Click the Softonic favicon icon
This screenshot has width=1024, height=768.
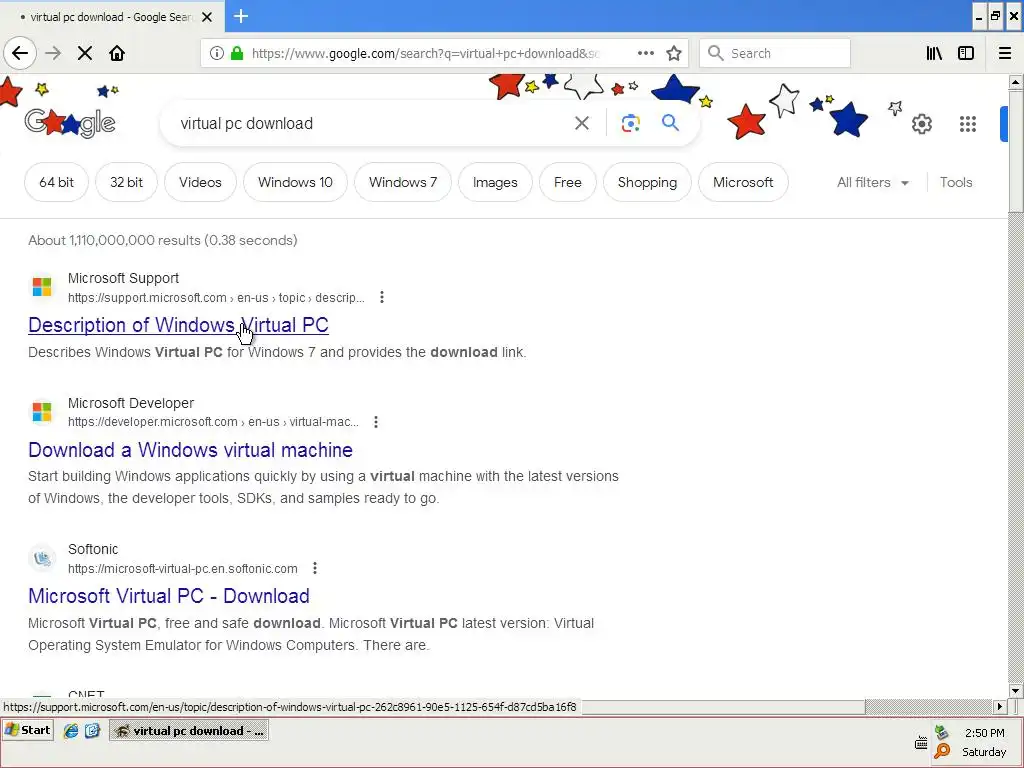42,558
